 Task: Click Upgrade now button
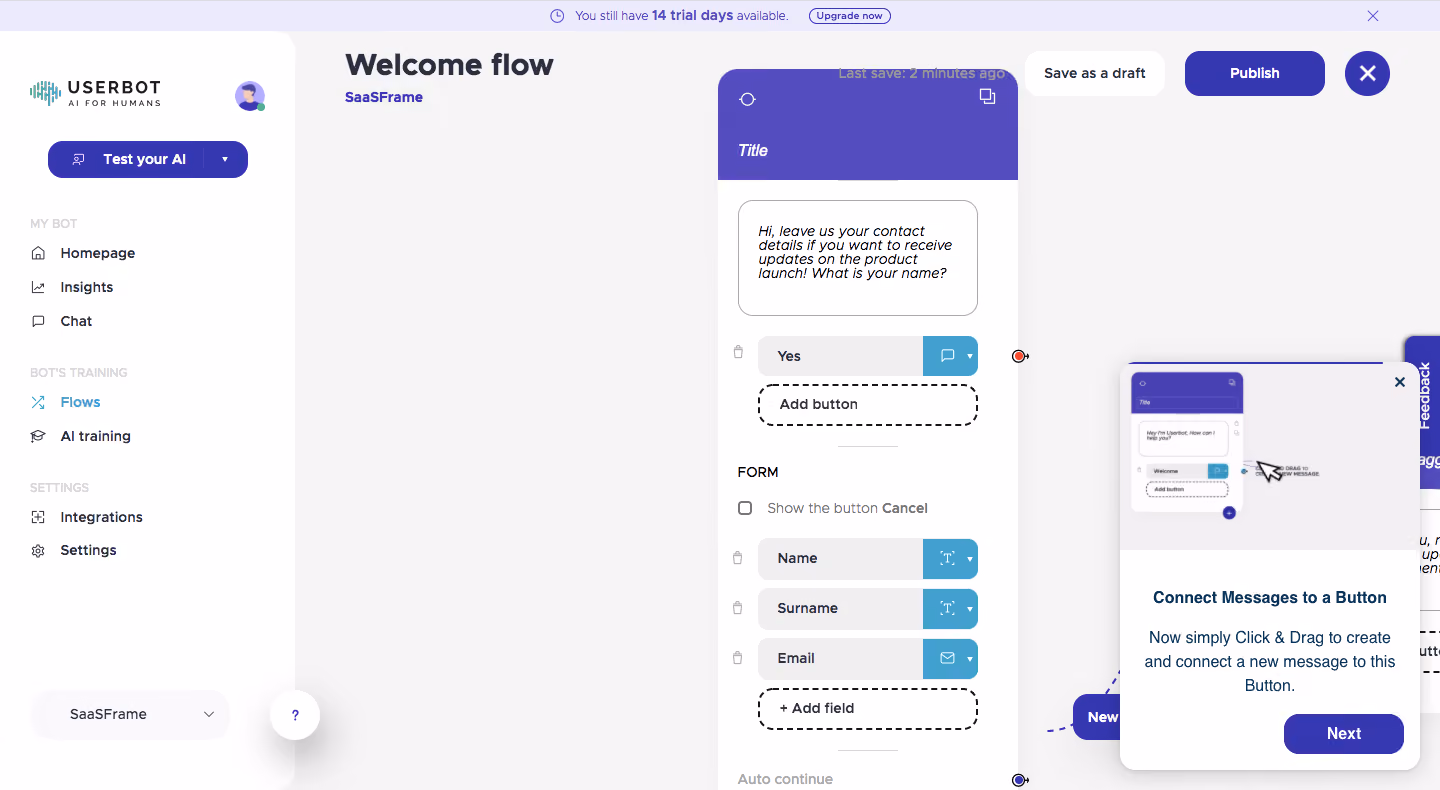pyautogui.click(x=849, y=16)
